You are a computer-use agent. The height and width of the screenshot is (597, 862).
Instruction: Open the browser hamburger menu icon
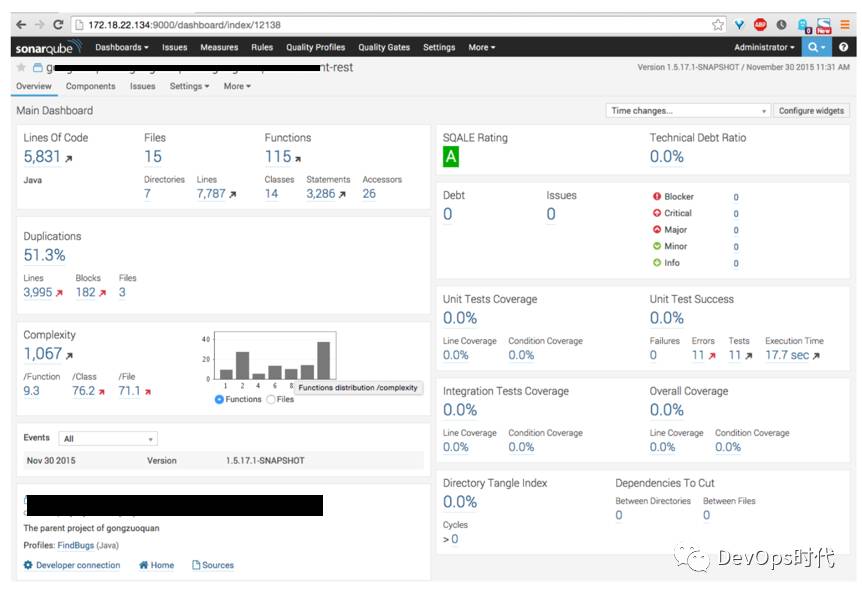844,25
